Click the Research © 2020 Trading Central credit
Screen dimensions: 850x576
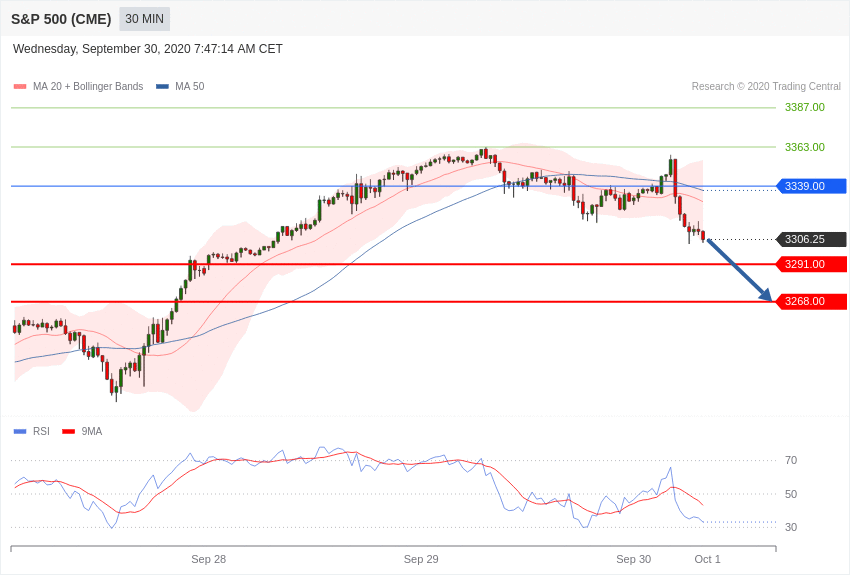(x=766, y=86)
